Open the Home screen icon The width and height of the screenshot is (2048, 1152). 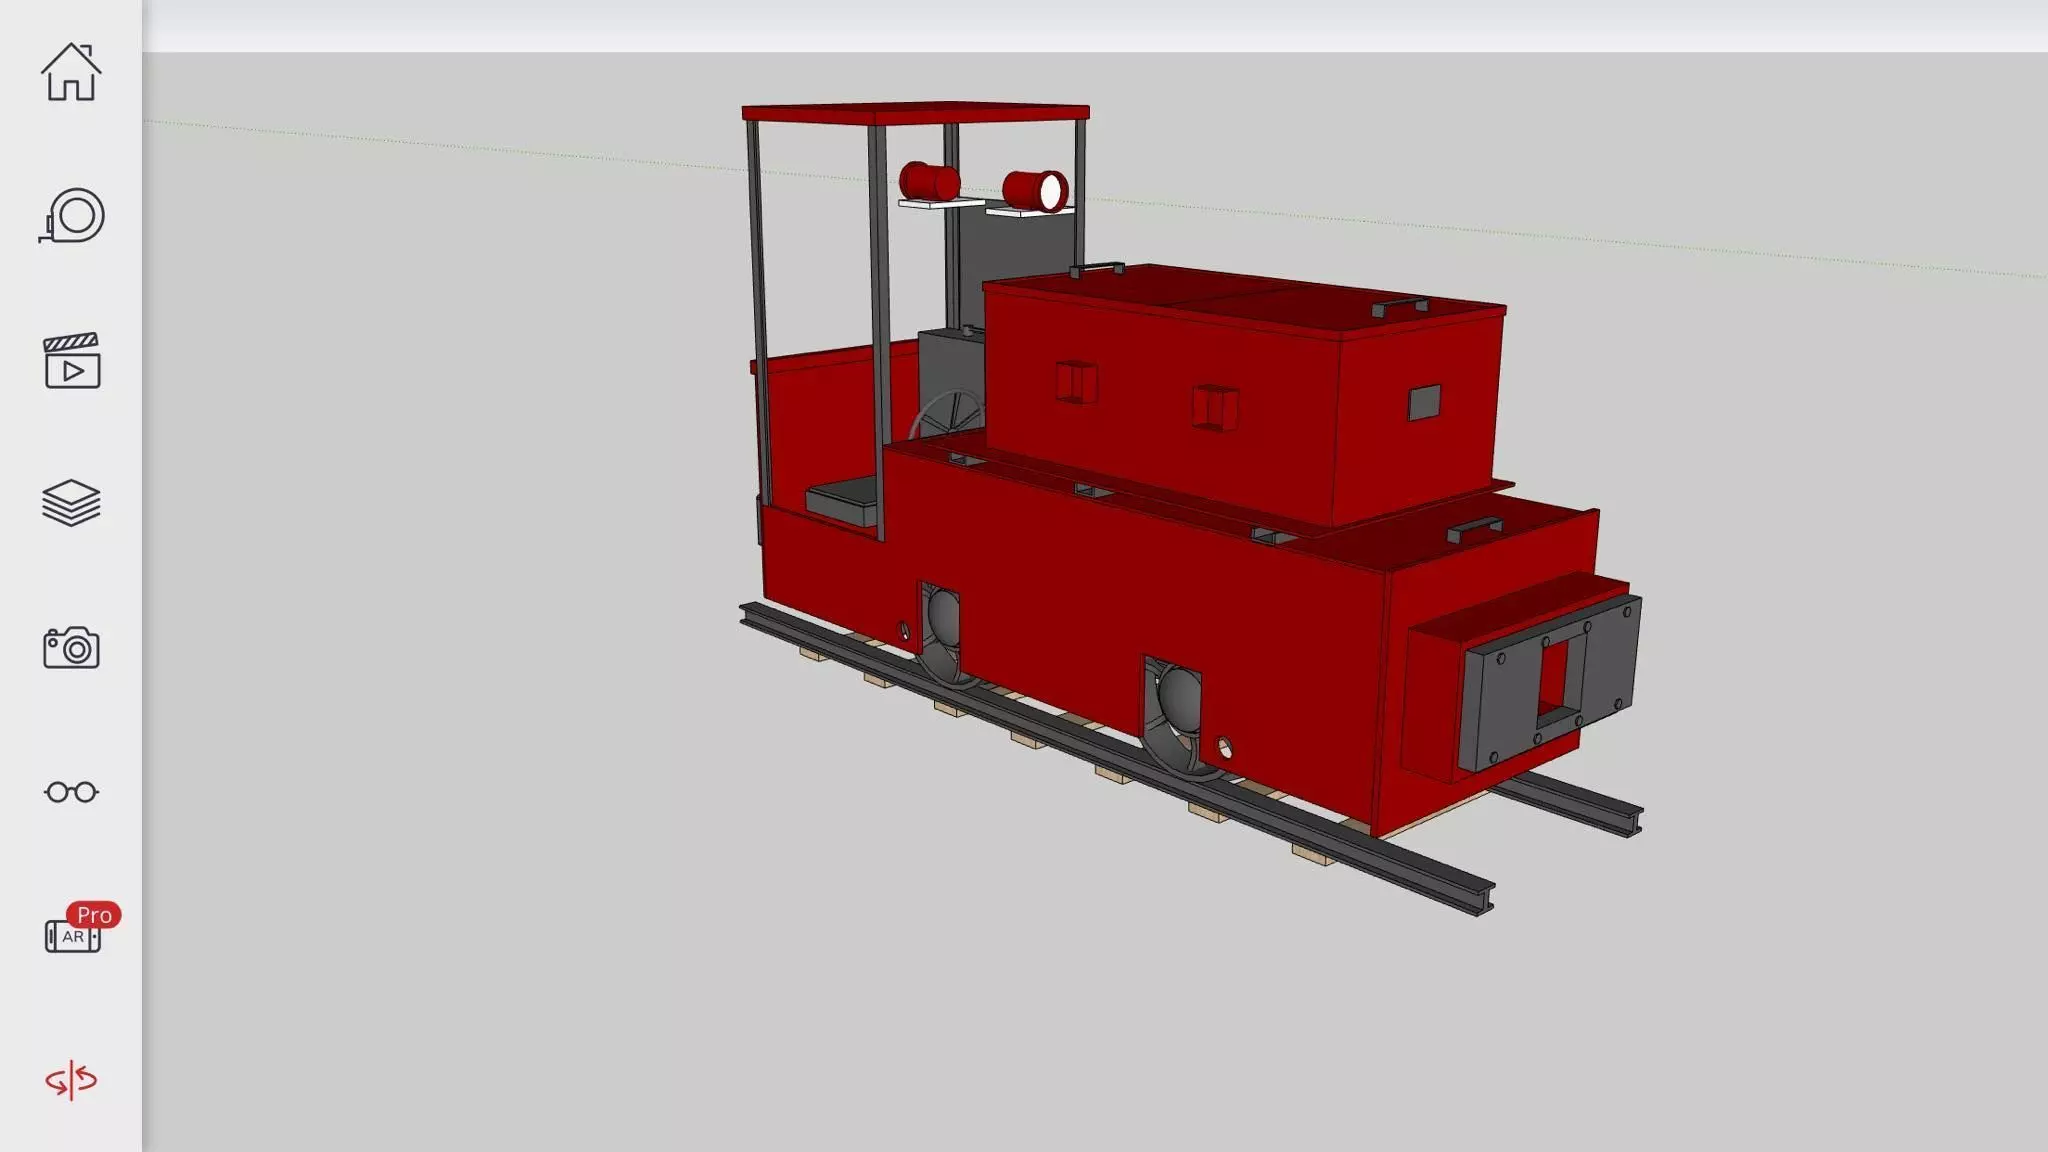pyautogui.click(x=71, y=71)
